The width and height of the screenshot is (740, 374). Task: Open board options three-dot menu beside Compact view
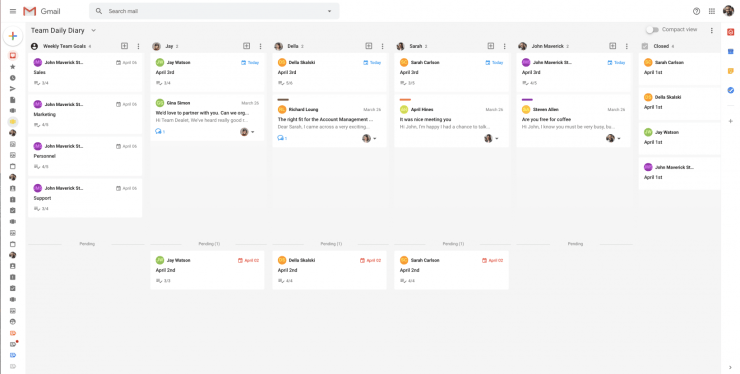[x=712, y=30]
